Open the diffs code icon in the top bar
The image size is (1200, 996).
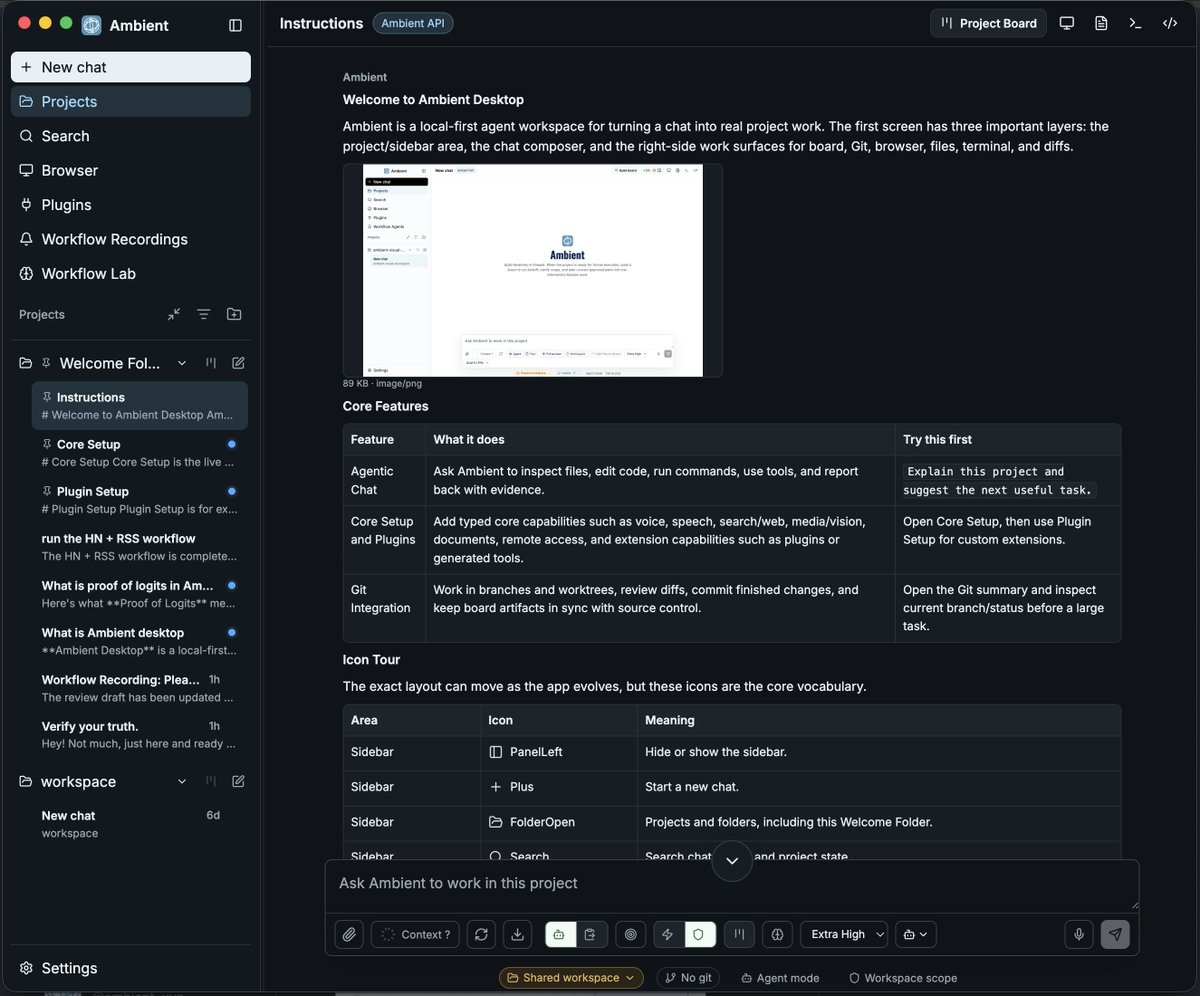(1169, 23)
